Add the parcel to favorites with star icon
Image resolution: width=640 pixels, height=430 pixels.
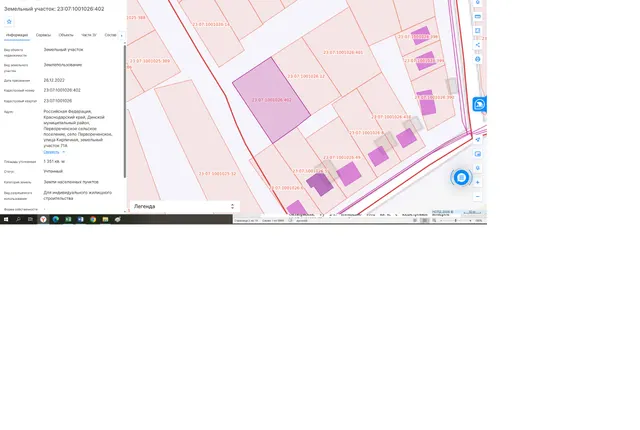9,22
